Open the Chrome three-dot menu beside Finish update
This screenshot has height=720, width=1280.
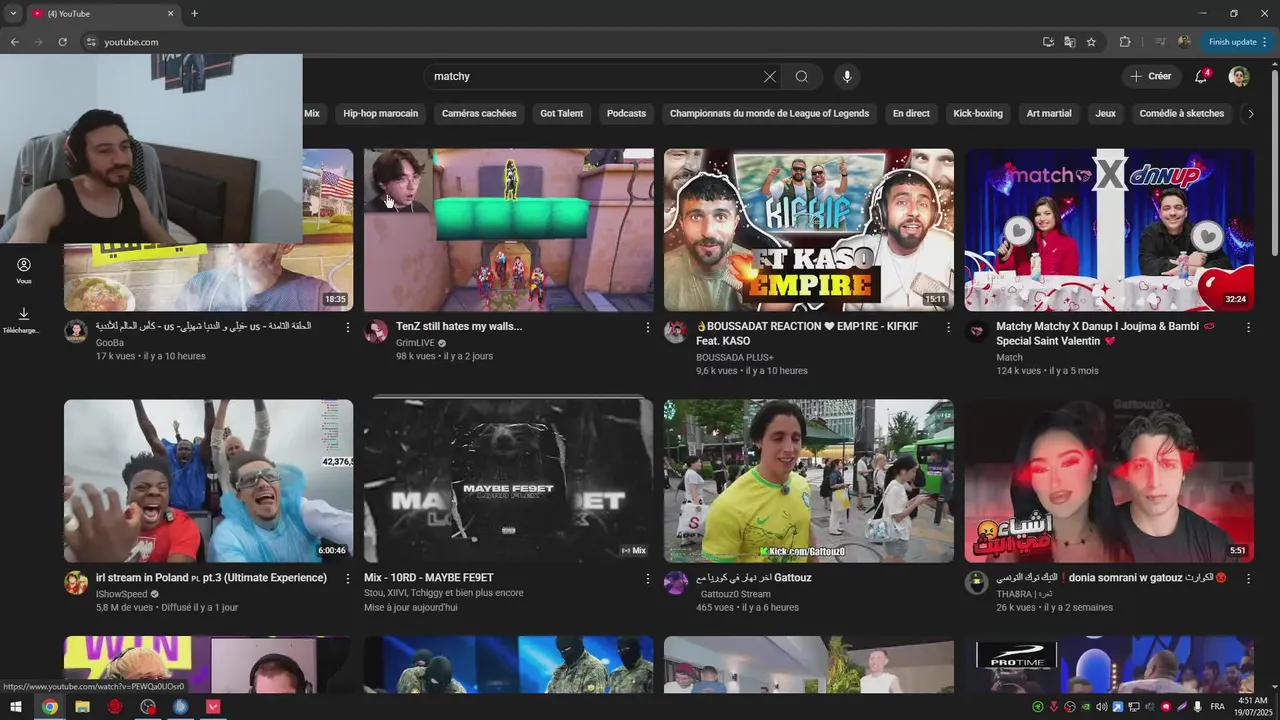click(1265, 42)
